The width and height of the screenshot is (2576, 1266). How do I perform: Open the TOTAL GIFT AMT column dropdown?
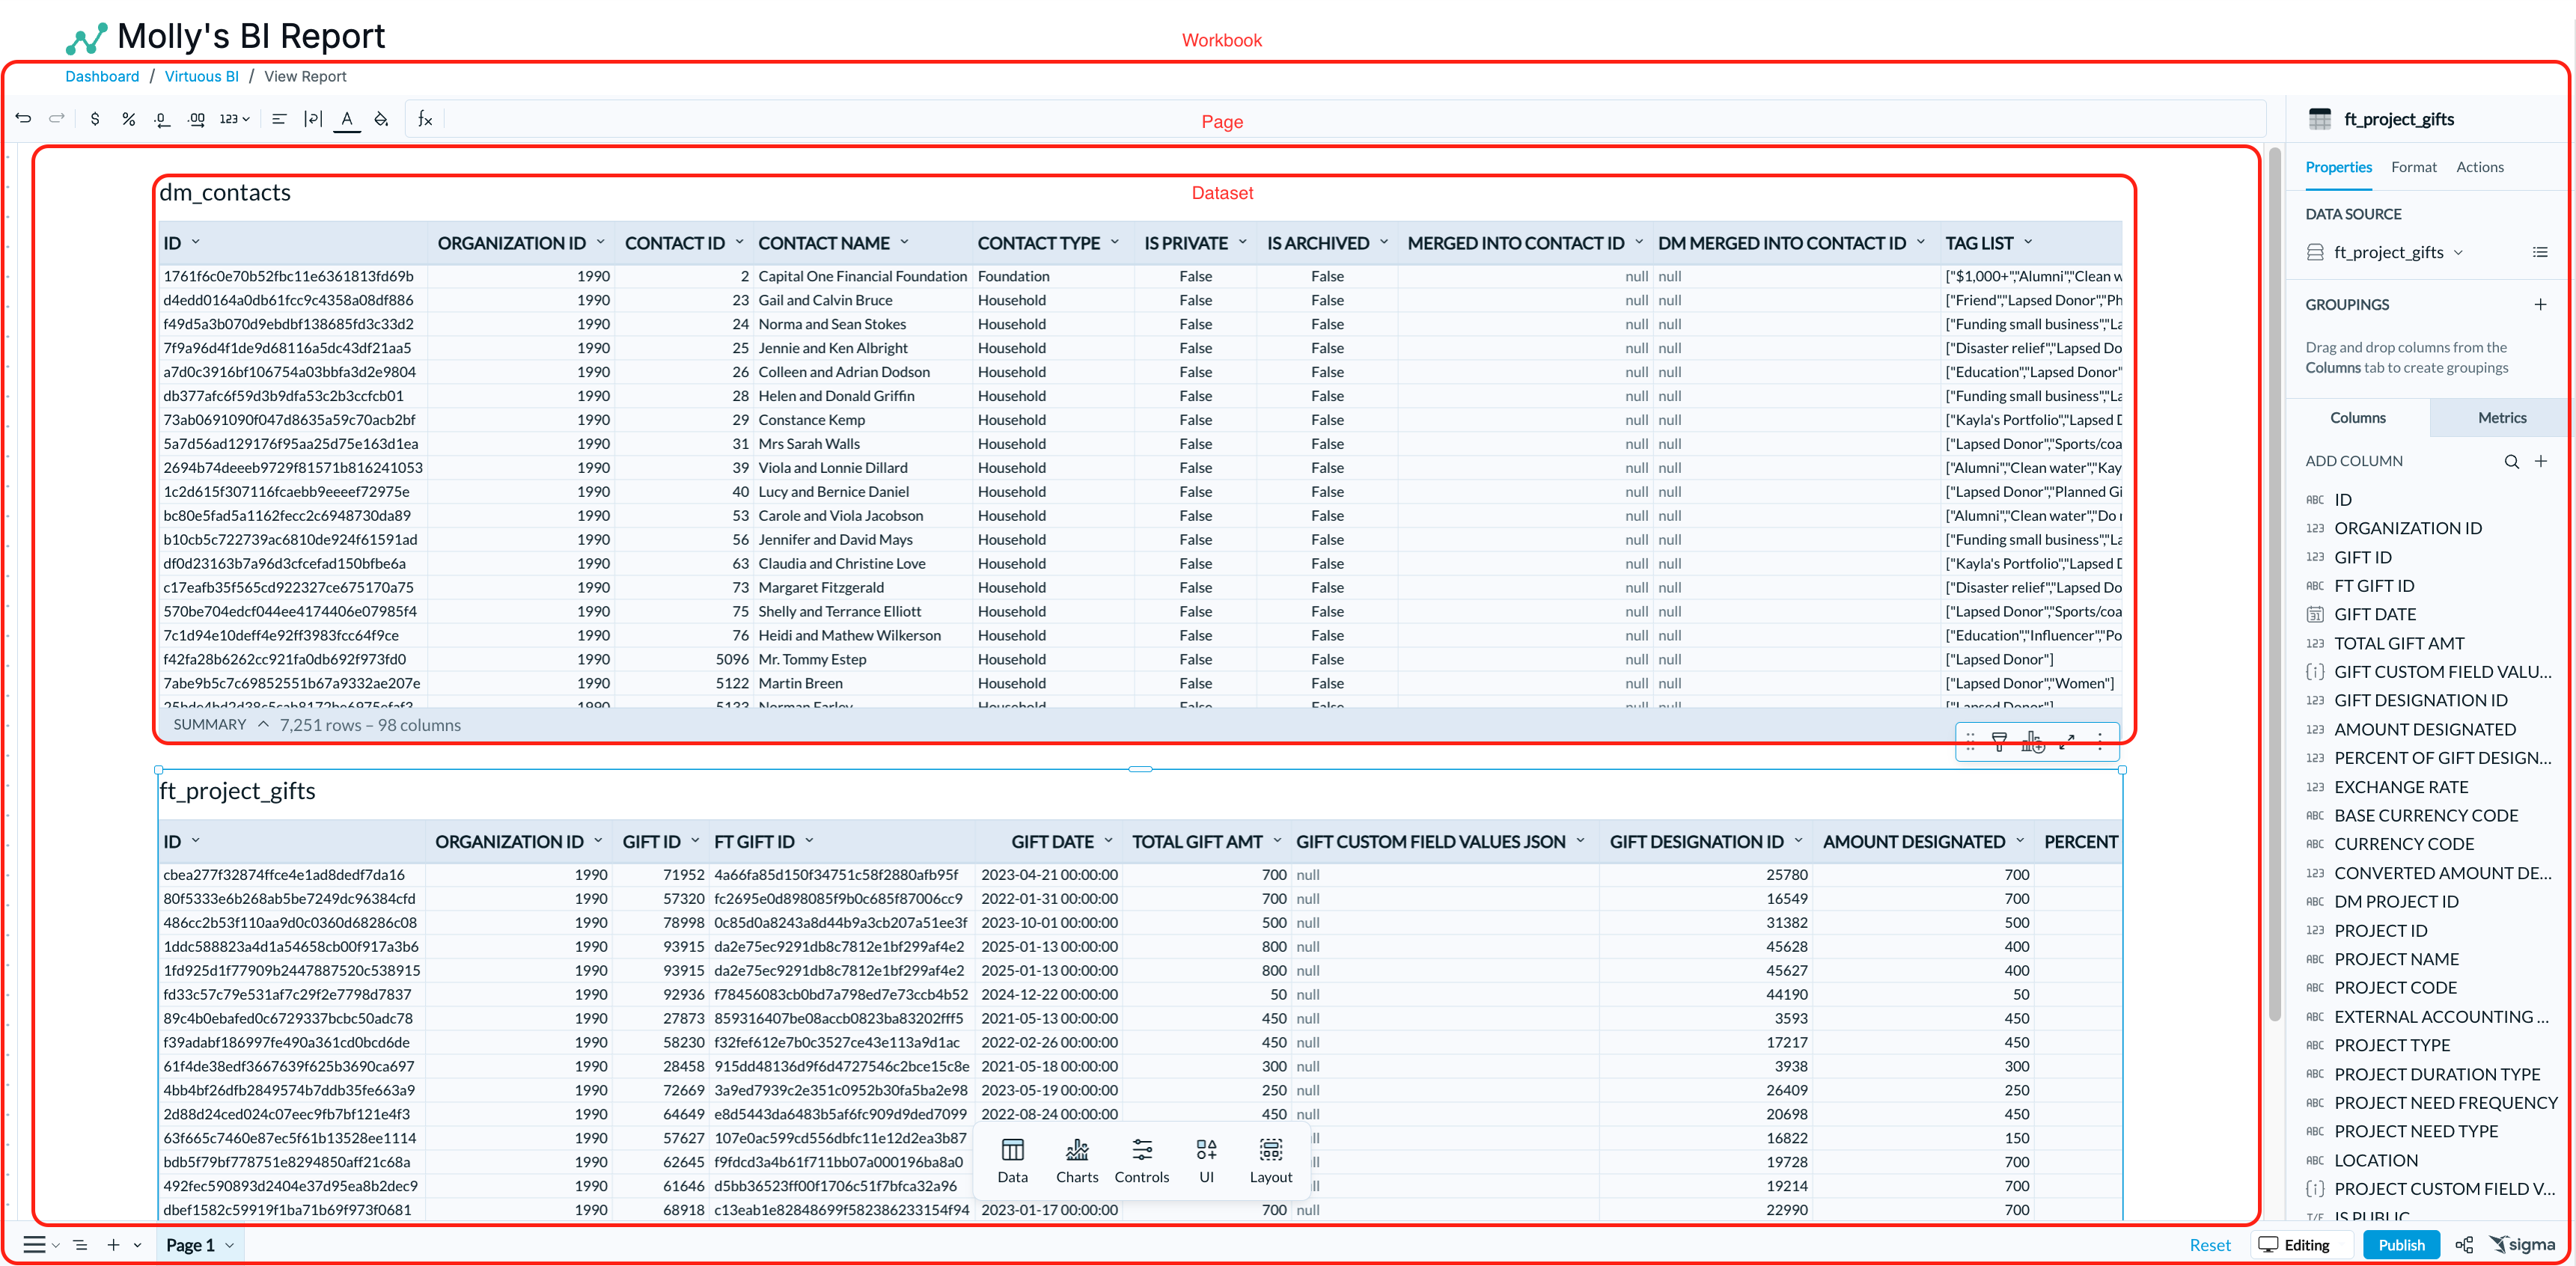pos(1277,840)
